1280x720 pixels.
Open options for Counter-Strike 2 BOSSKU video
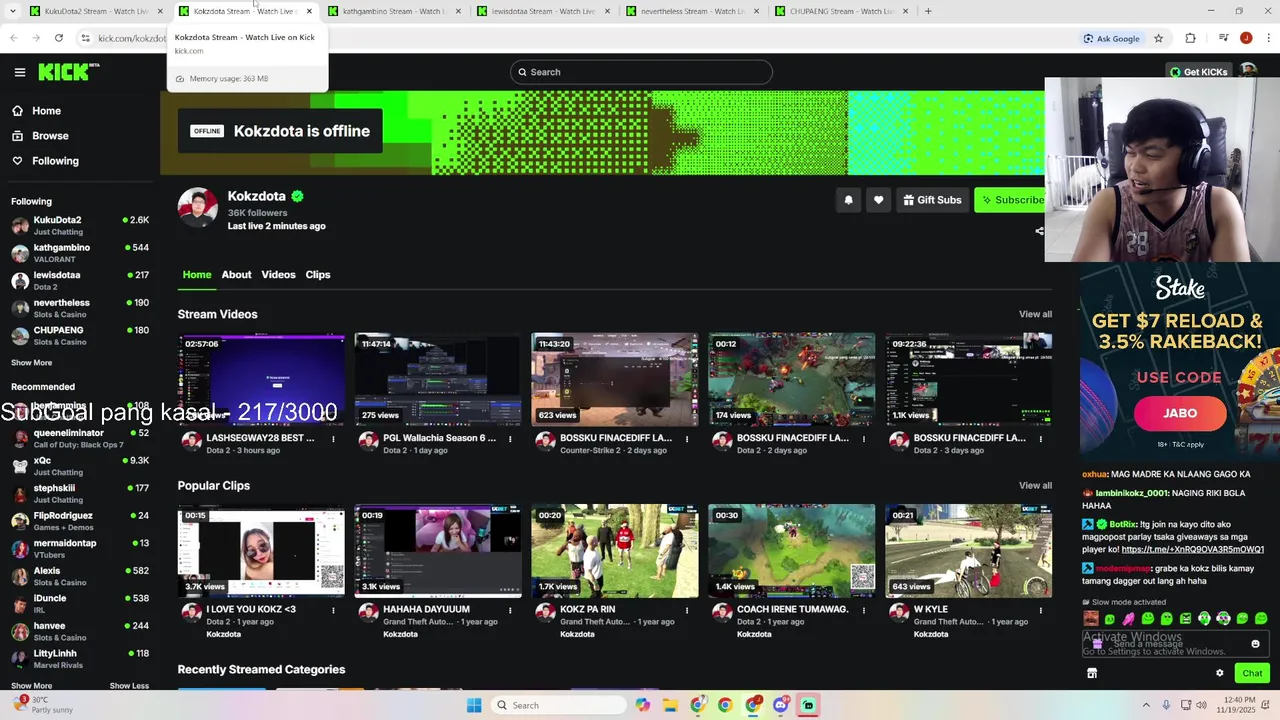[687, 439]
